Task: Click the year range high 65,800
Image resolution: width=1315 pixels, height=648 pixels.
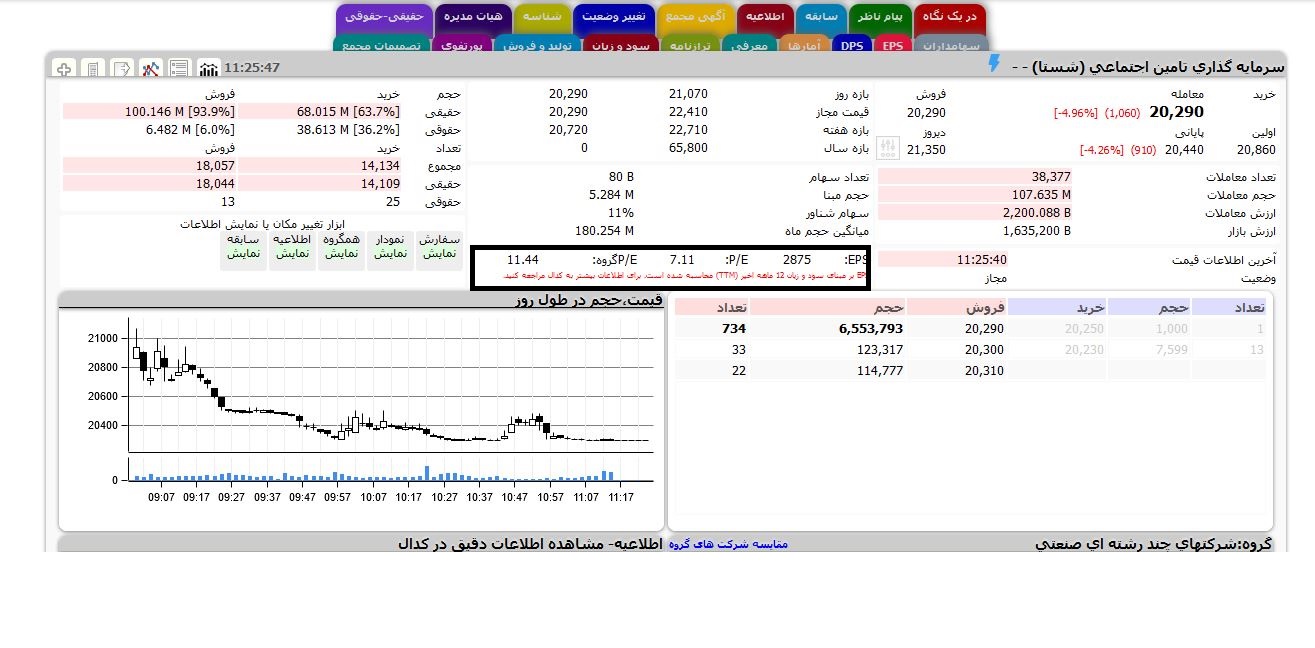Action: tap(688, 148)
